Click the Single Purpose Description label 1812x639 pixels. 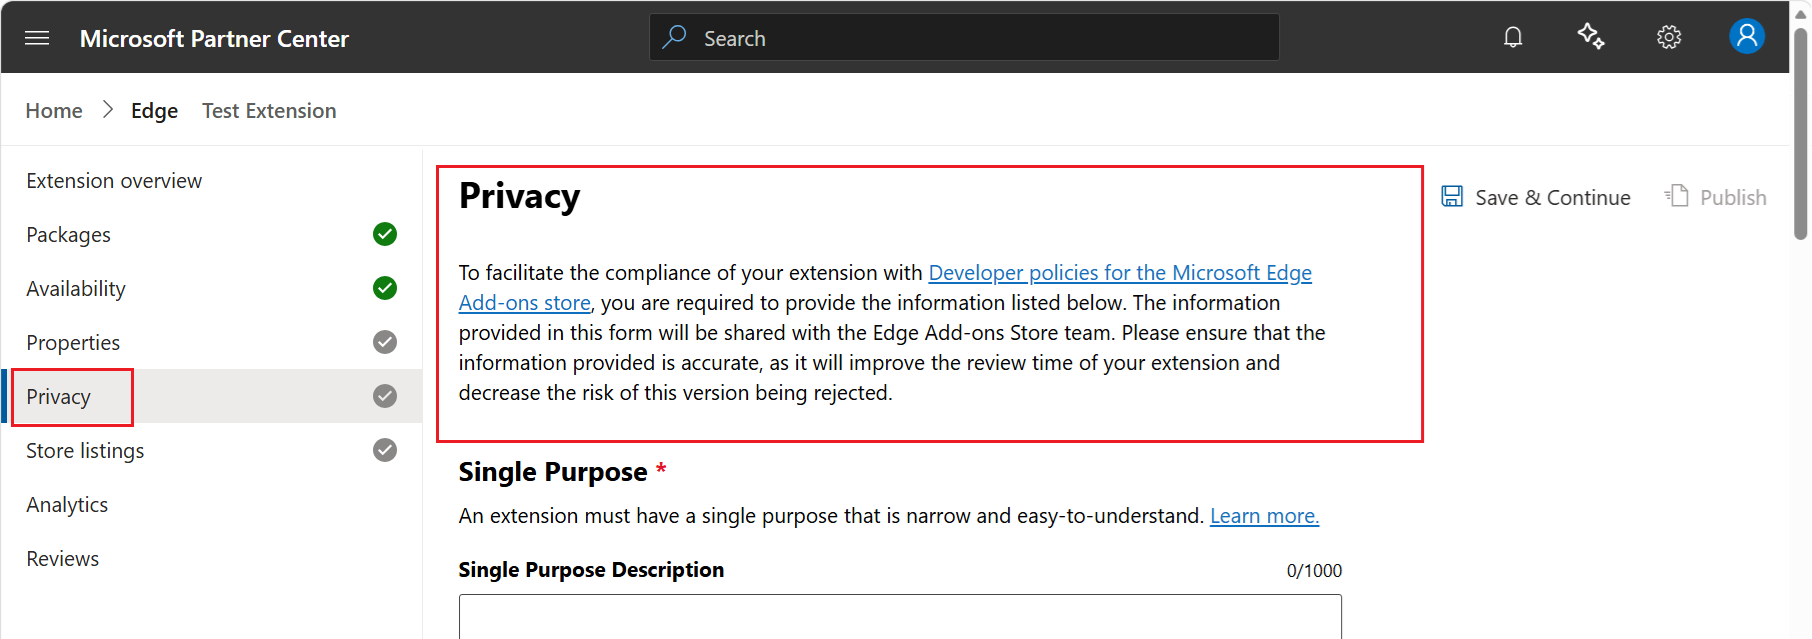click(591, 570)
